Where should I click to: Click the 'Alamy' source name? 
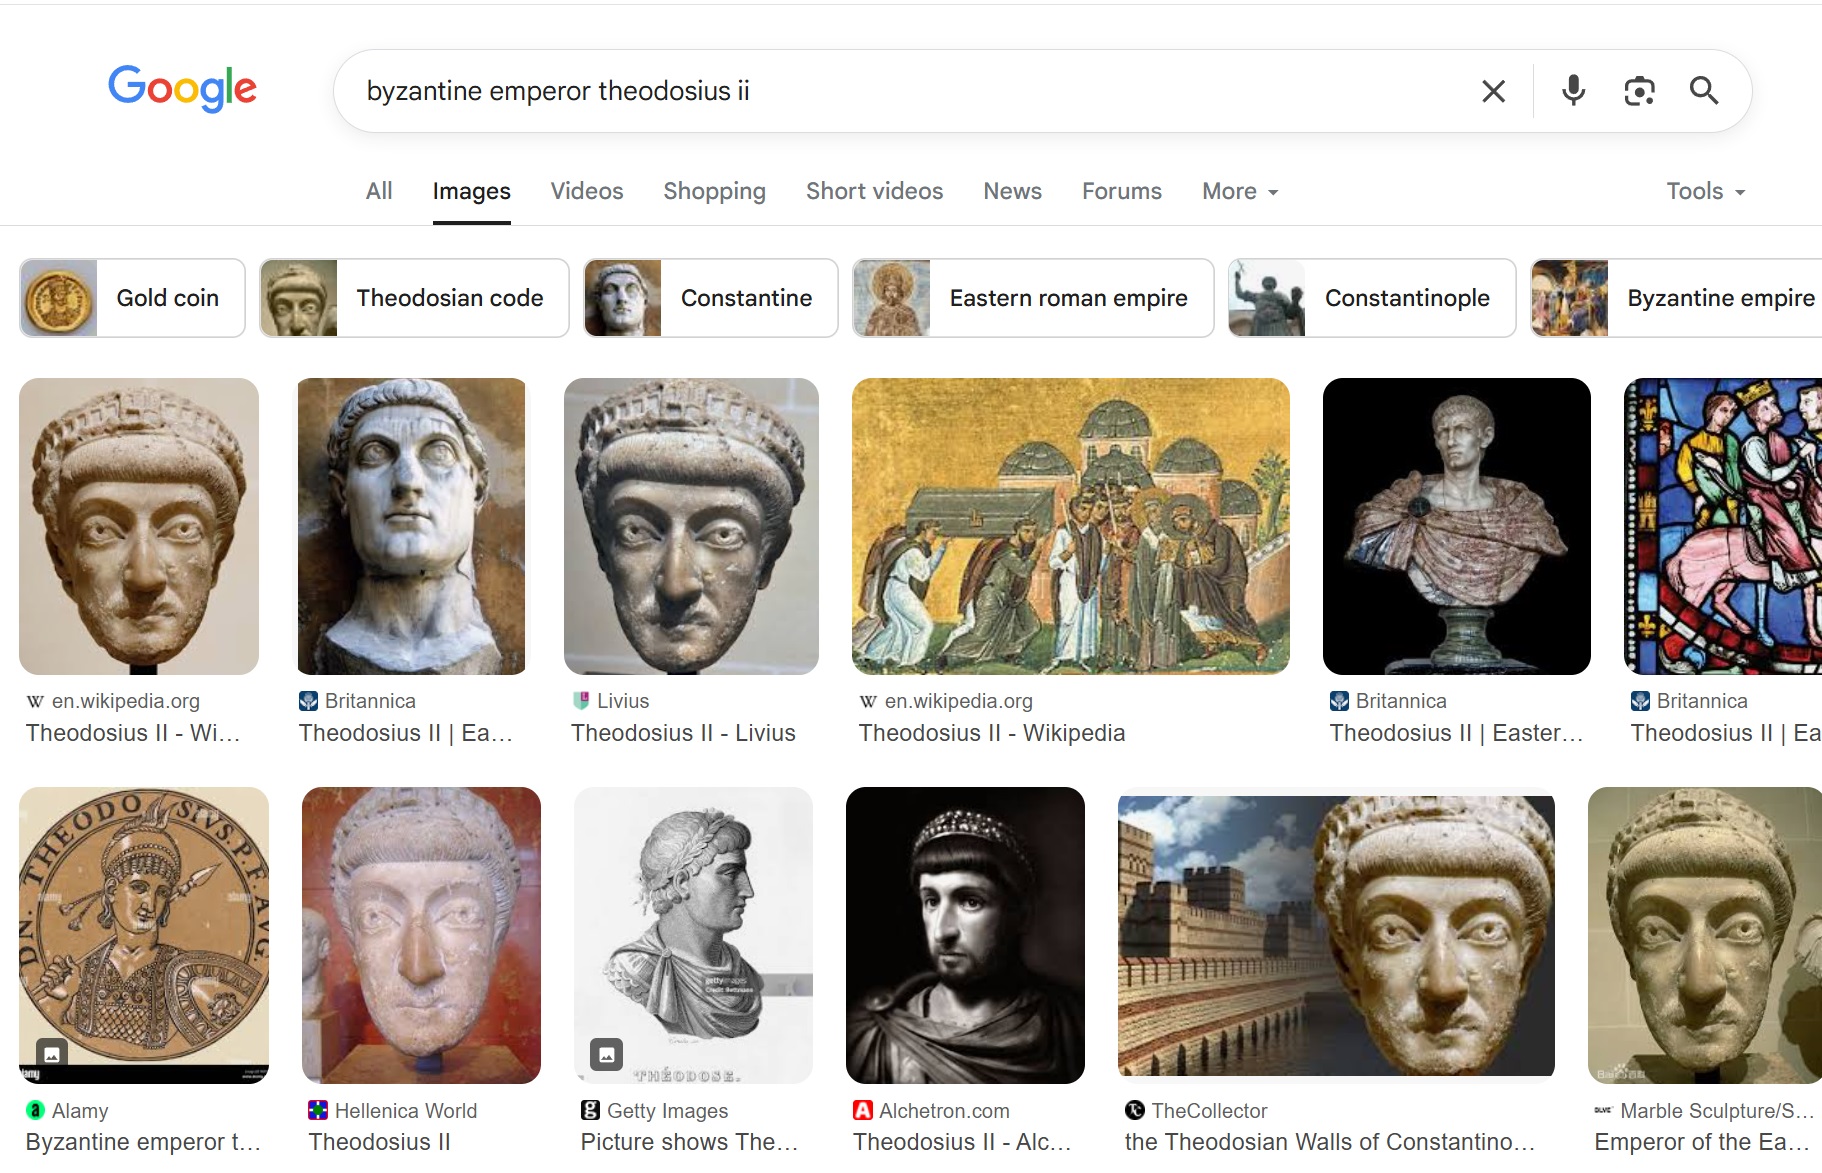[80, 1110]
